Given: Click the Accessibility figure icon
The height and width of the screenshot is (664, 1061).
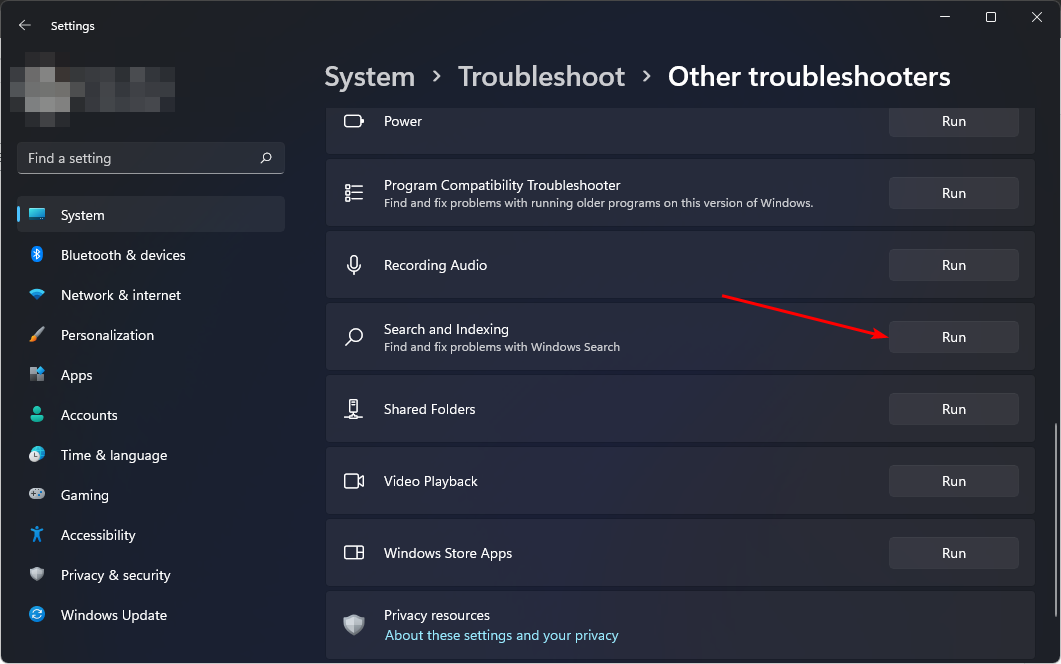Looking at the screenshot, I should click(37, 534).
